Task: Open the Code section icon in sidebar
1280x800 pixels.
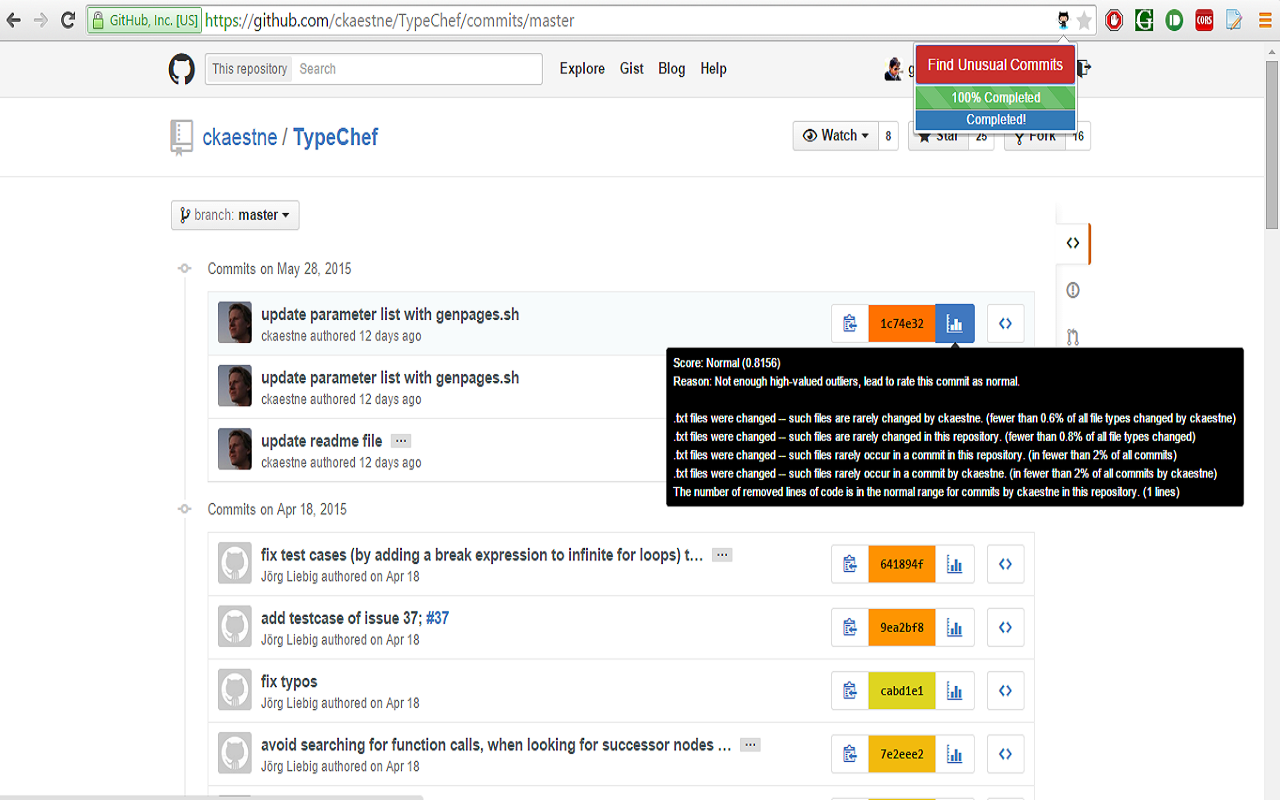Action: click(x=1073, y=243)
